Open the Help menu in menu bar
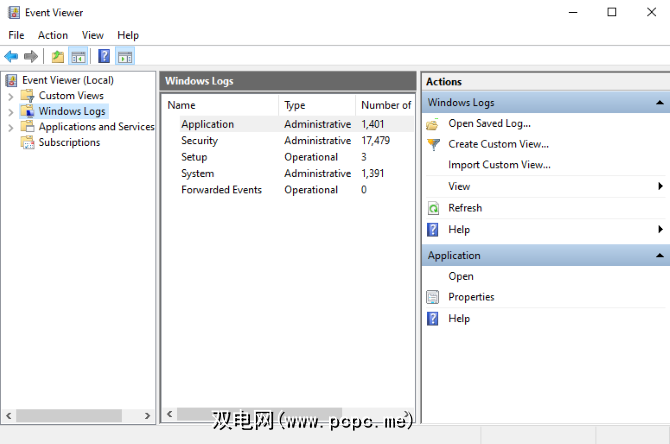This screenshot has width=670, height=444. coord(128,35)
